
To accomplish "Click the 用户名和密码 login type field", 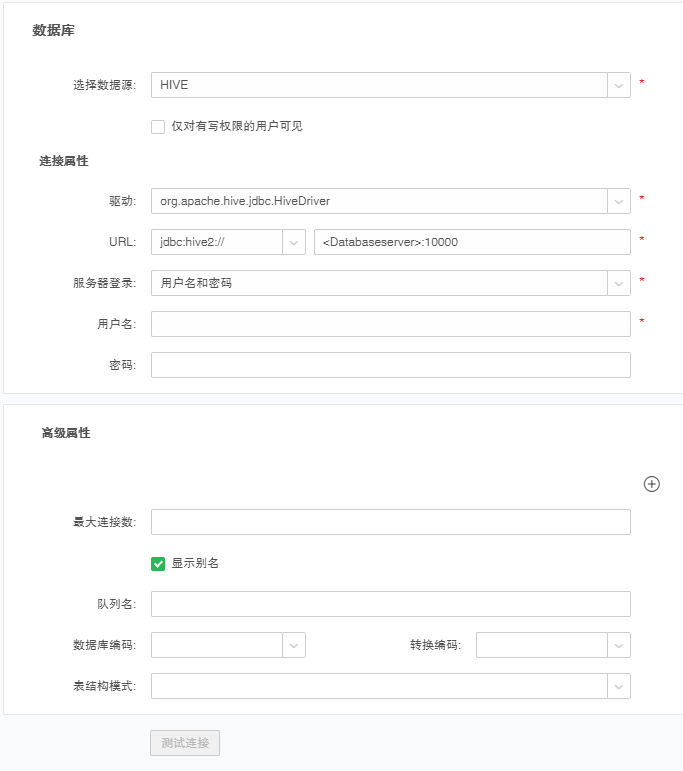I will click(378, 283).
